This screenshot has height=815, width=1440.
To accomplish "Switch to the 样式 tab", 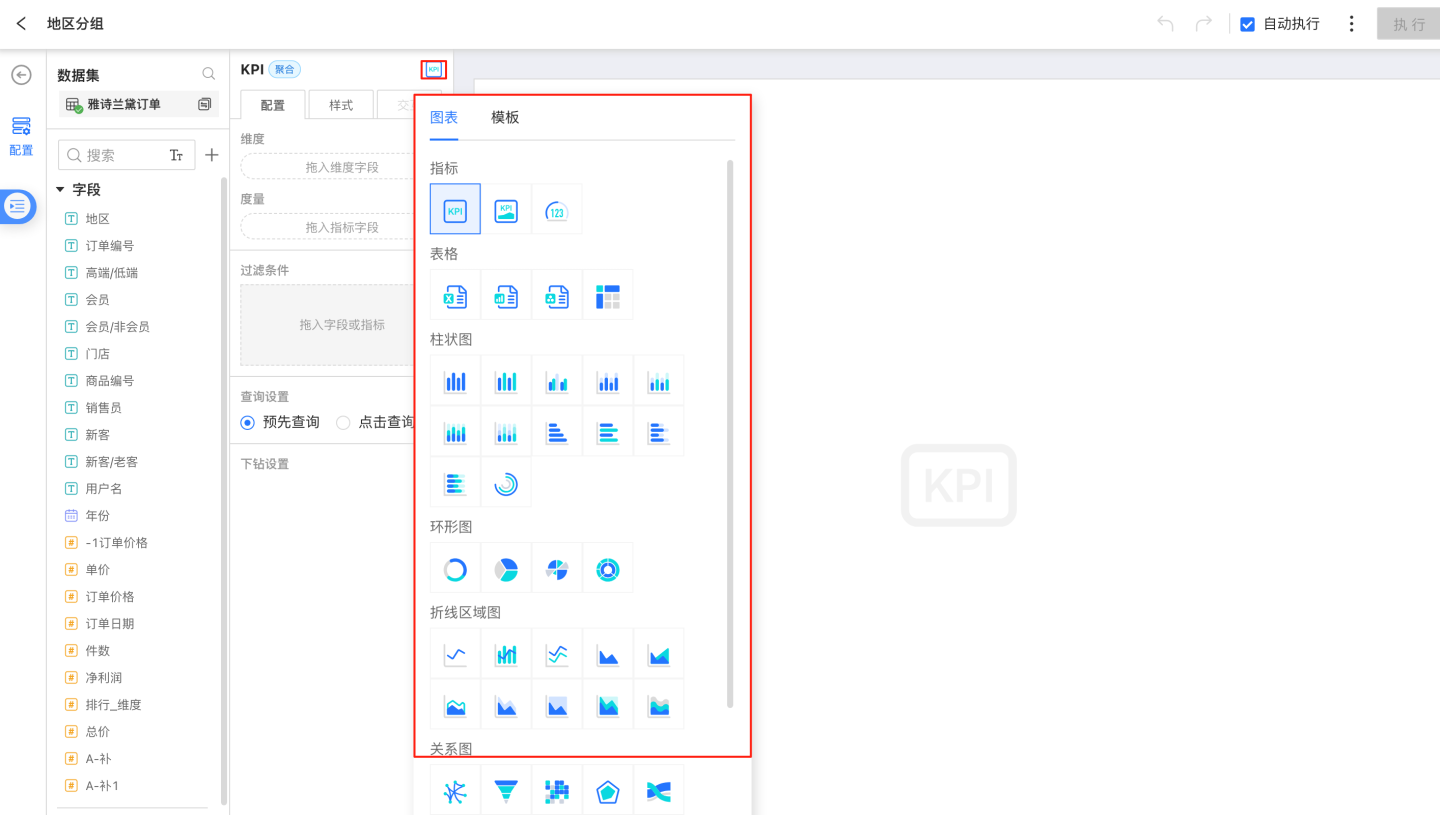I will pyautogui.click(x=341, y=105).
